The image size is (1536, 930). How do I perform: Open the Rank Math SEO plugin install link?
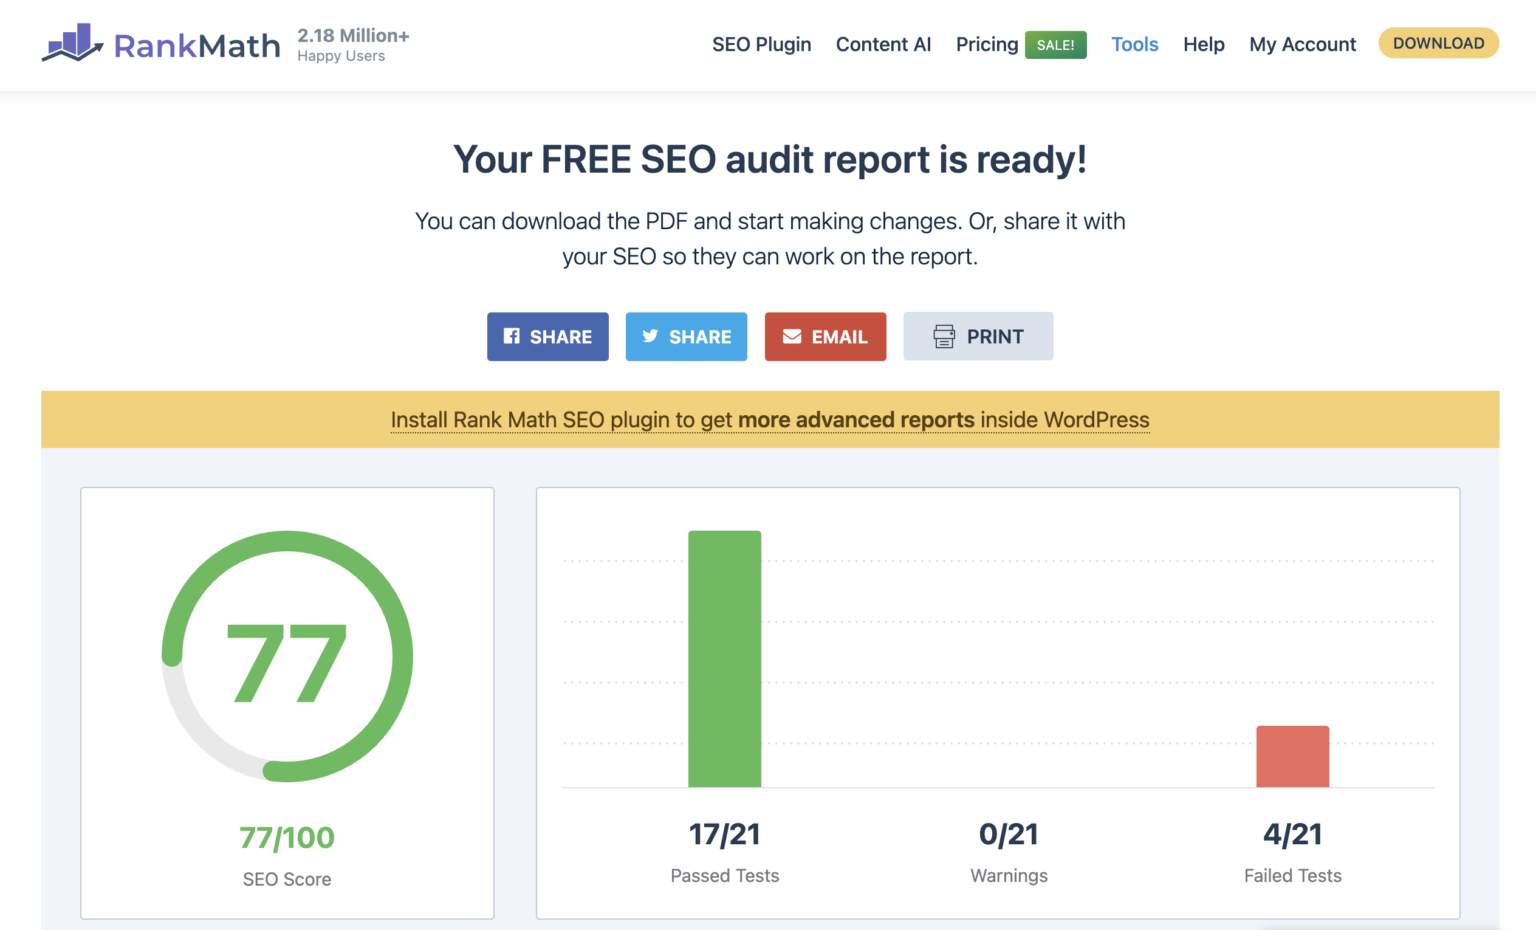click(770, 419)
